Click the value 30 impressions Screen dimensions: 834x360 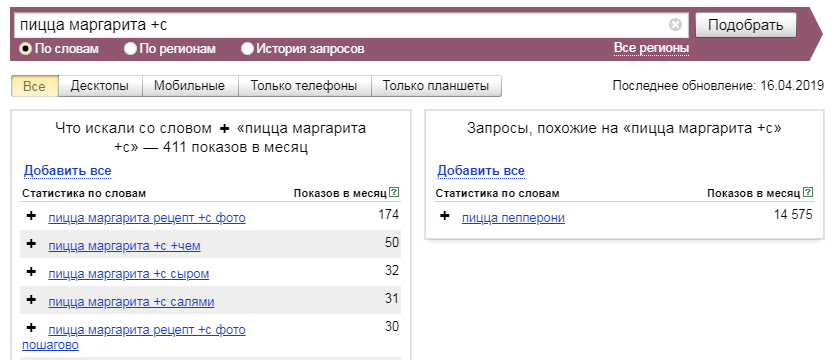392,326
